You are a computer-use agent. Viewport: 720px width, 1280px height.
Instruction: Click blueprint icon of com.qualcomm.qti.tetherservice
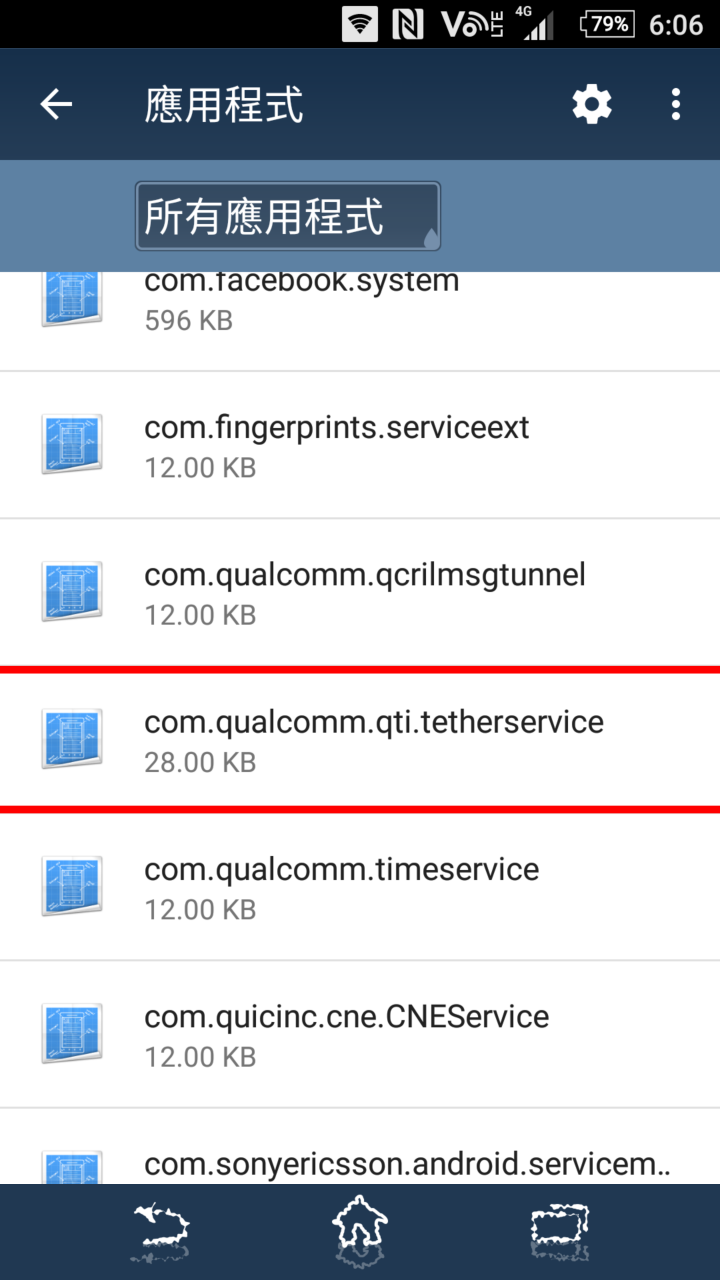[x=72, y=738]
